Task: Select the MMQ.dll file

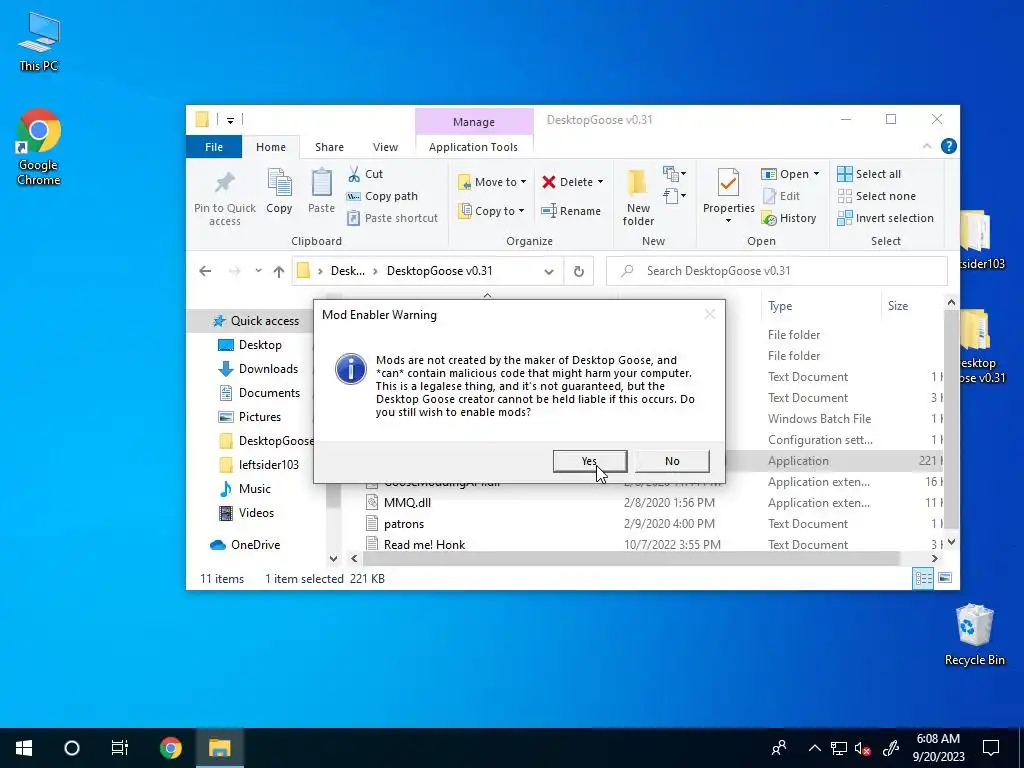Action: click(407, 503)
